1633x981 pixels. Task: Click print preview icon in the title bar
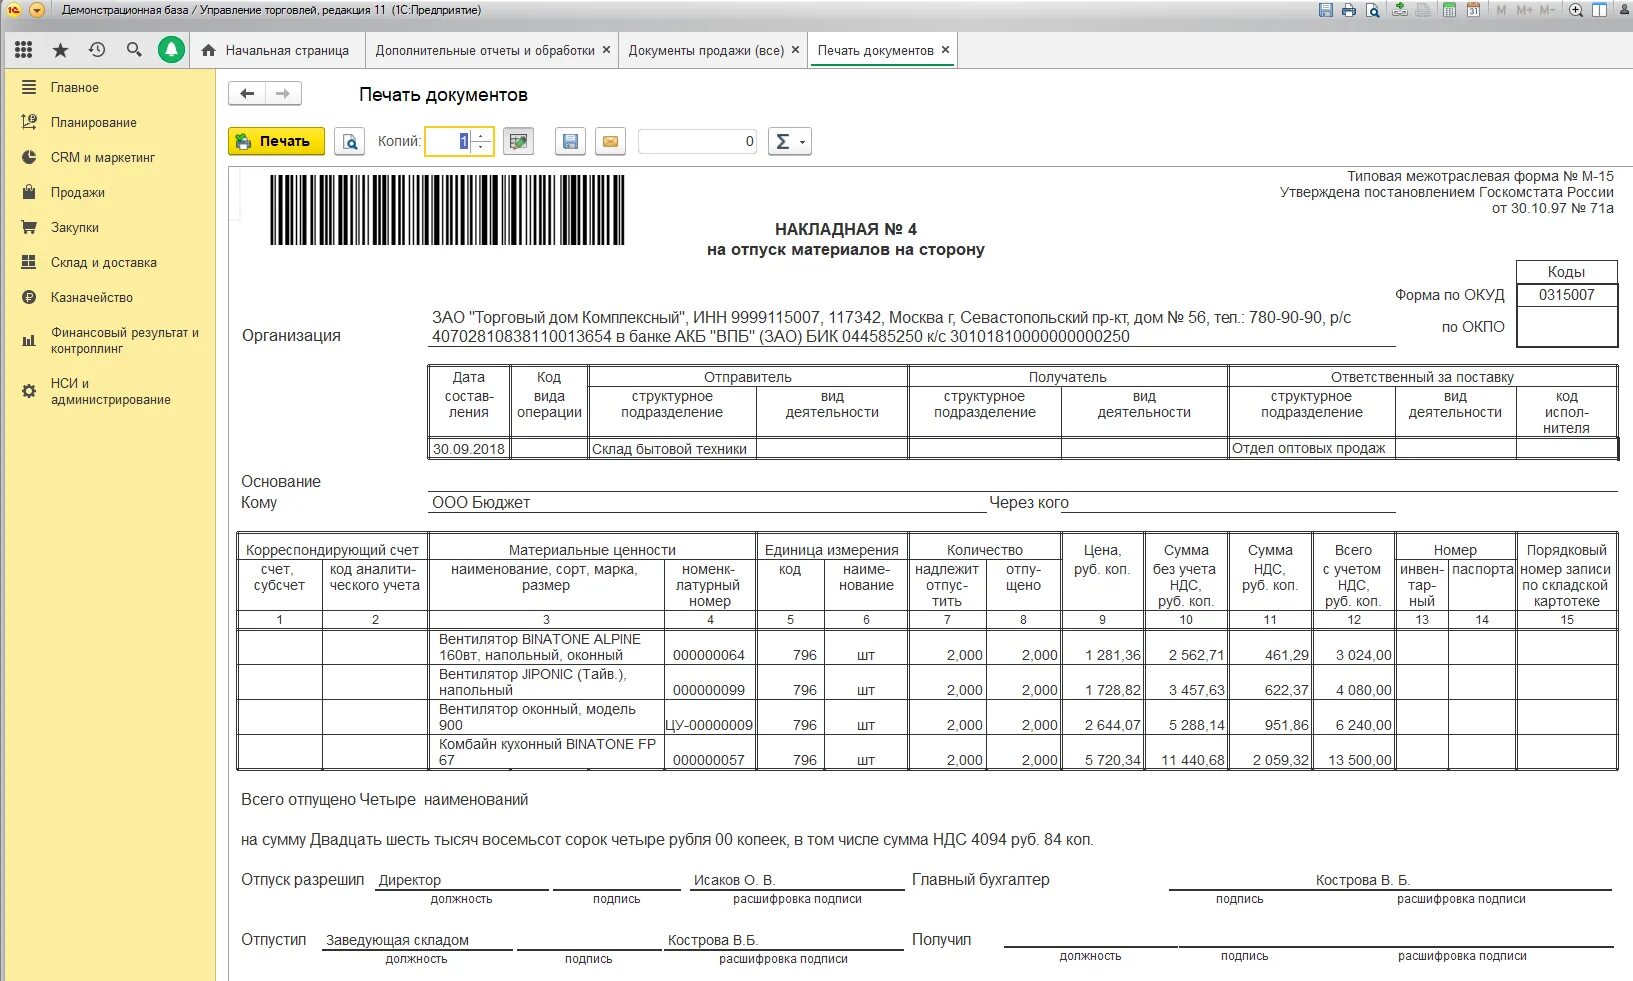coord(1373,10)
